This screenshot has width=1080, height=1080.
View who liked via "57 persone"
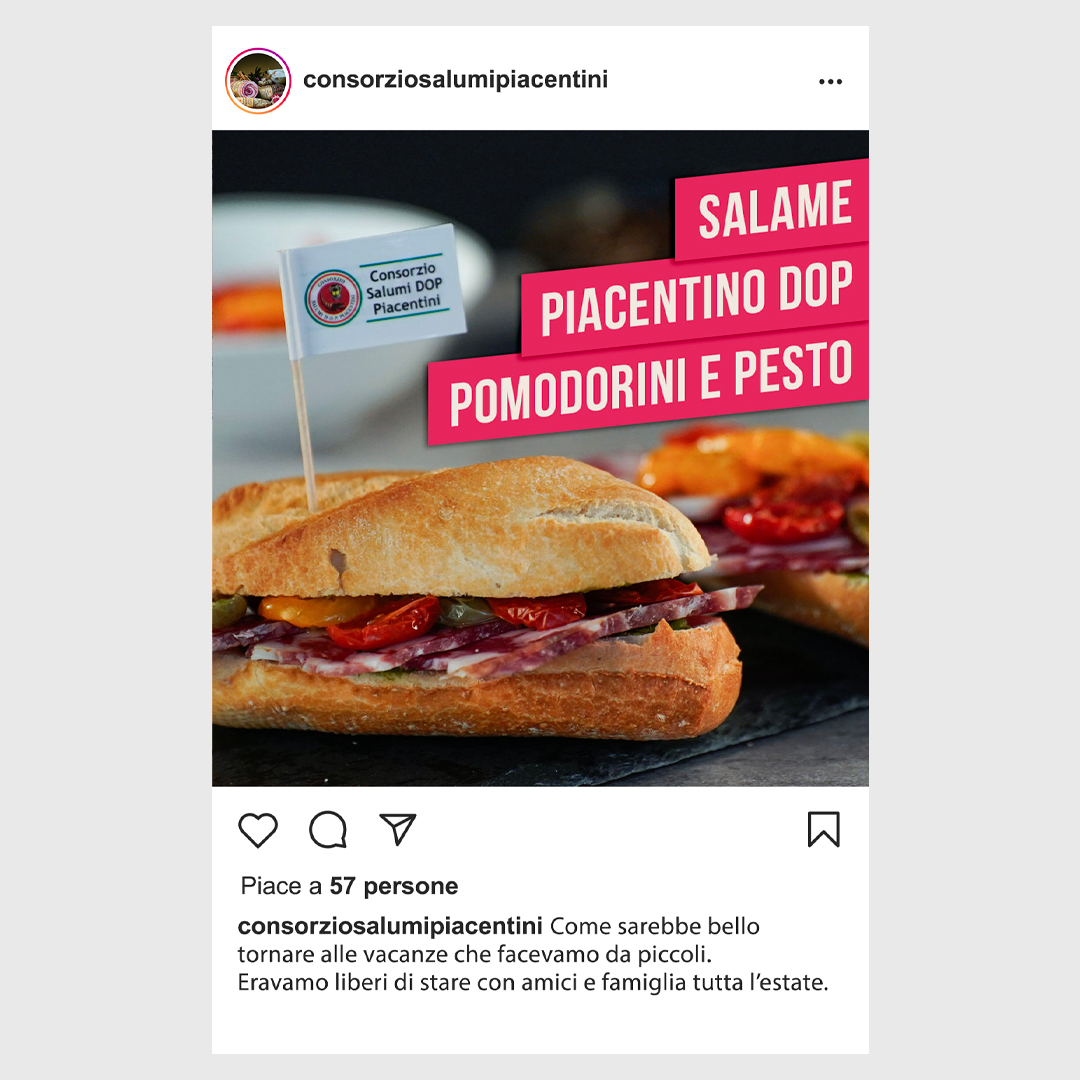[394, 886]
